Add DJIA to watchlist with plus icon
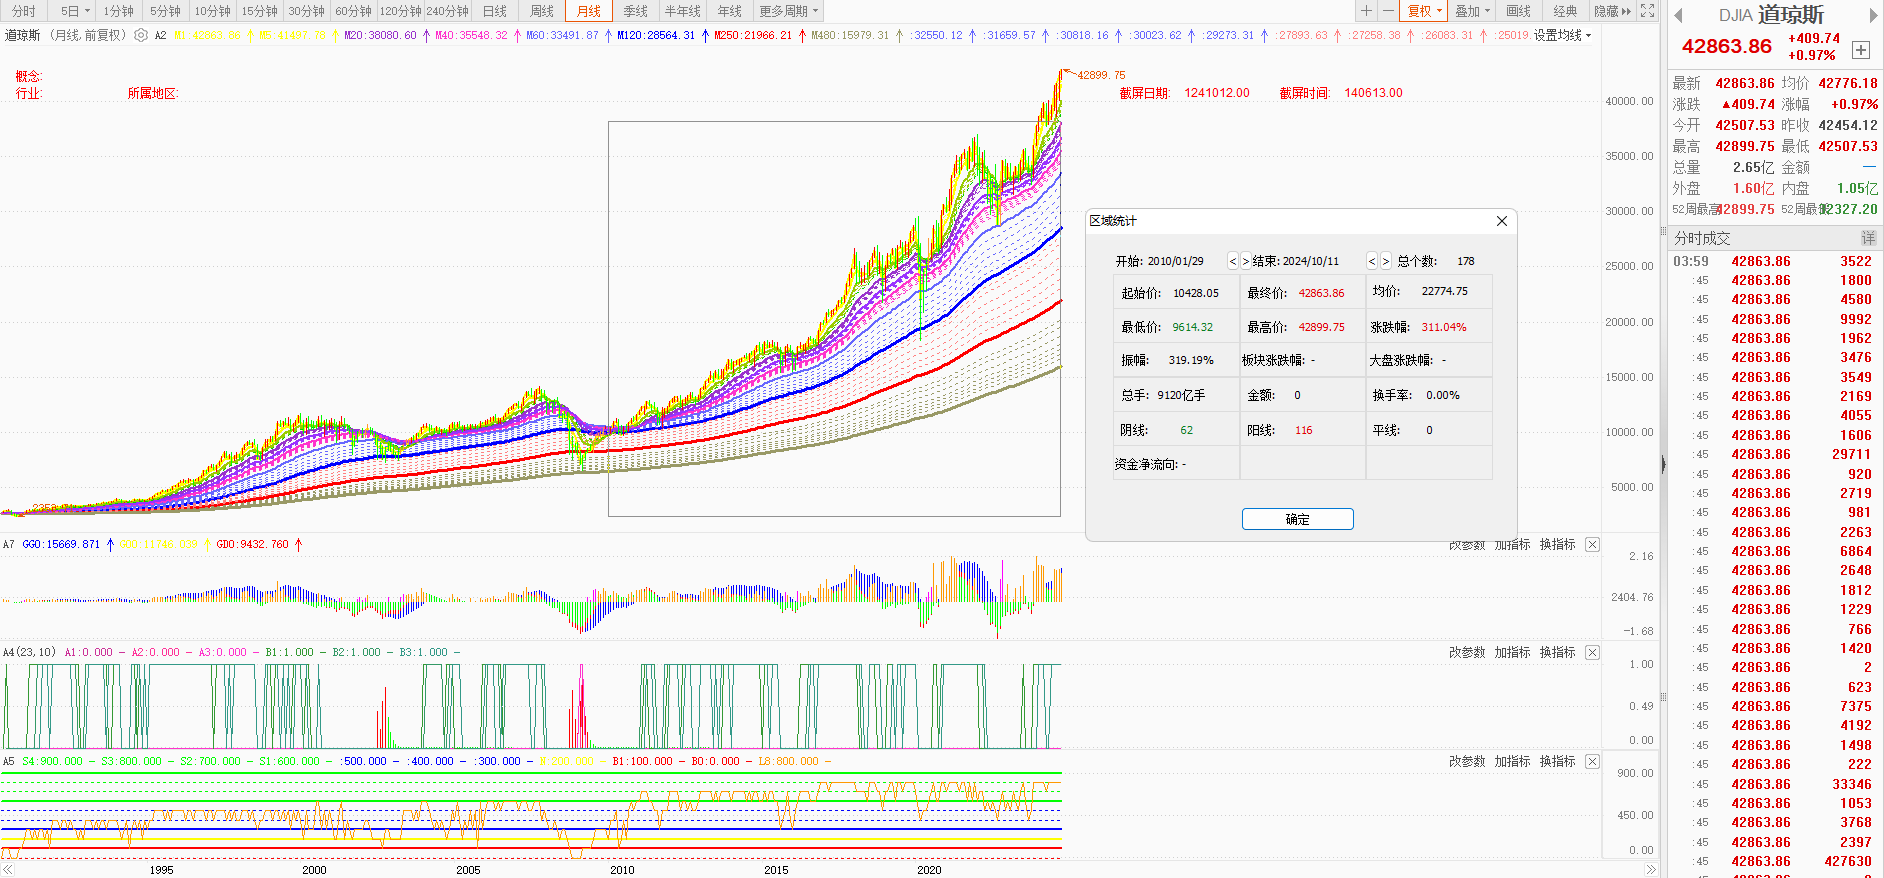The image size is (1884, 878). tap(1861, 50)
